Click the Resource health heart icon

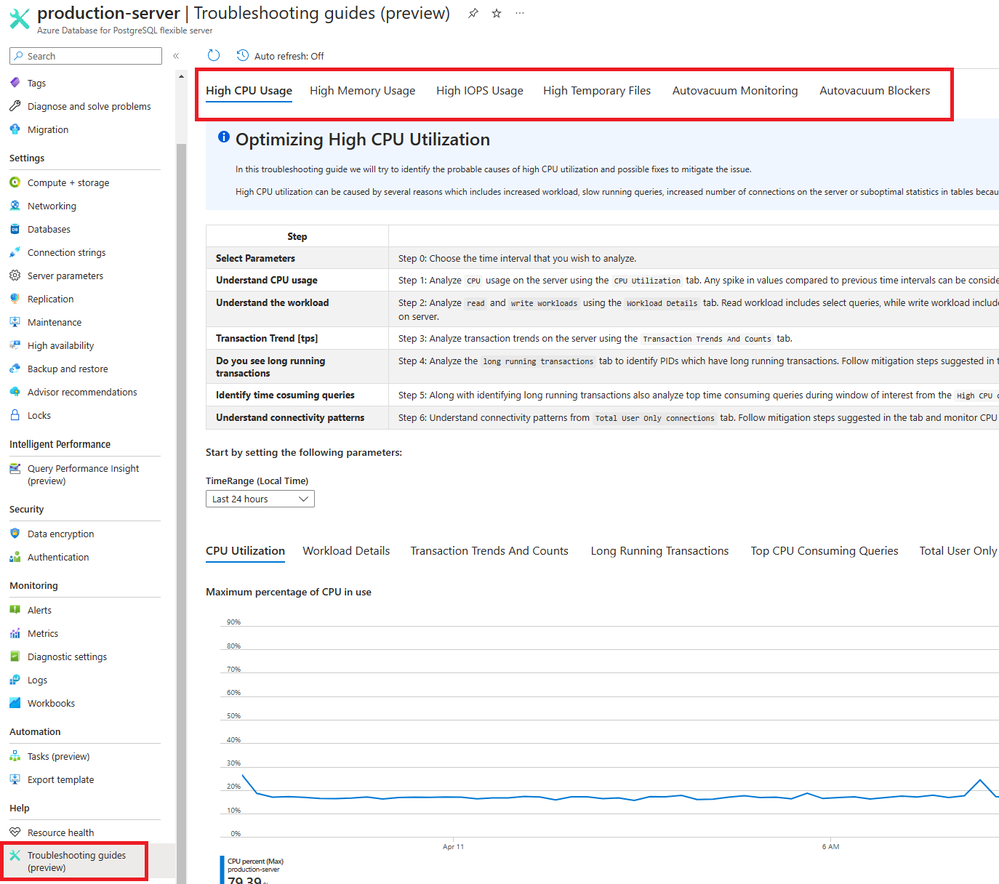coord(15,832)
